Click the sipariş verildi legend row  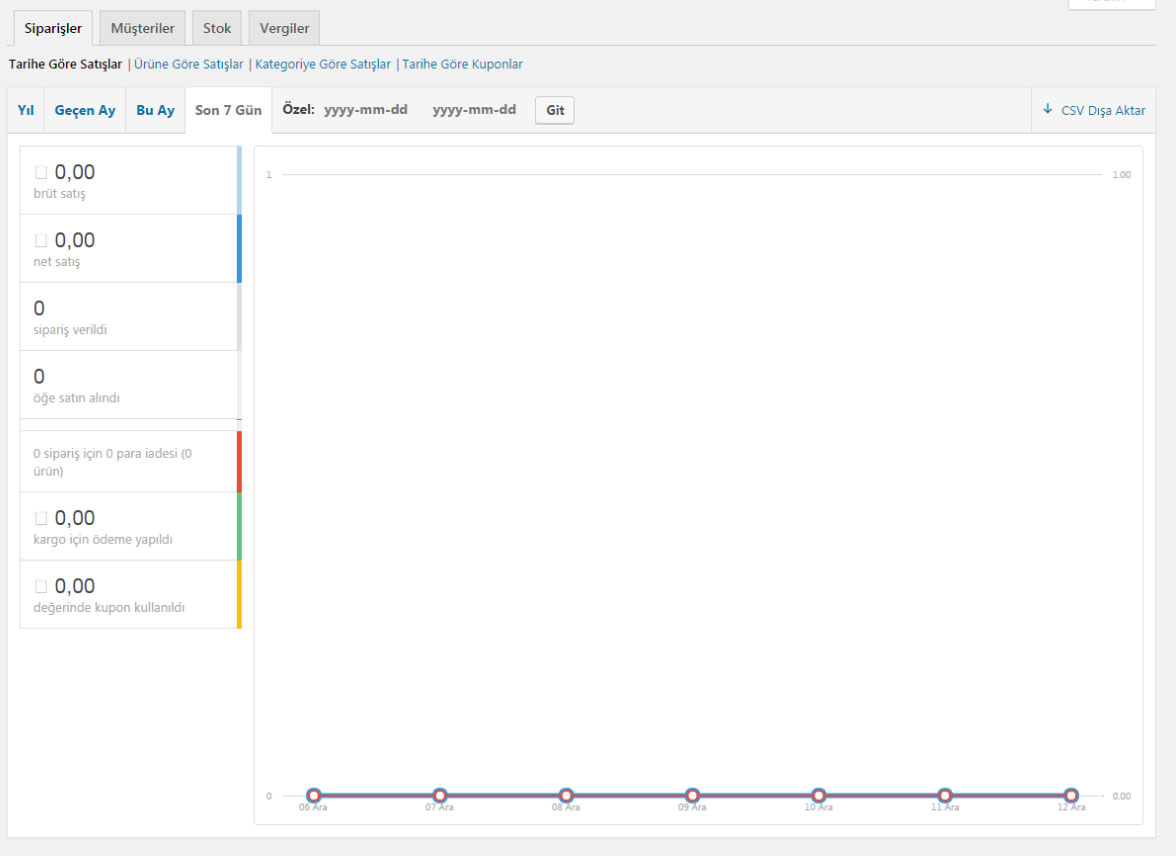[128, 317]
